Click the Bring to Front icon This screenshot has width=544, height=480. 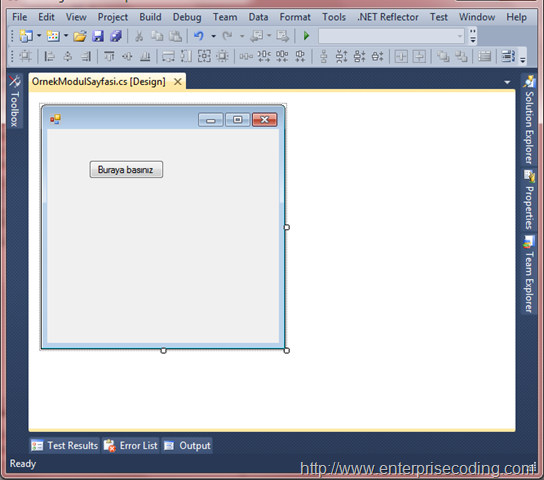pyautogui.click(x=443, y=56)
